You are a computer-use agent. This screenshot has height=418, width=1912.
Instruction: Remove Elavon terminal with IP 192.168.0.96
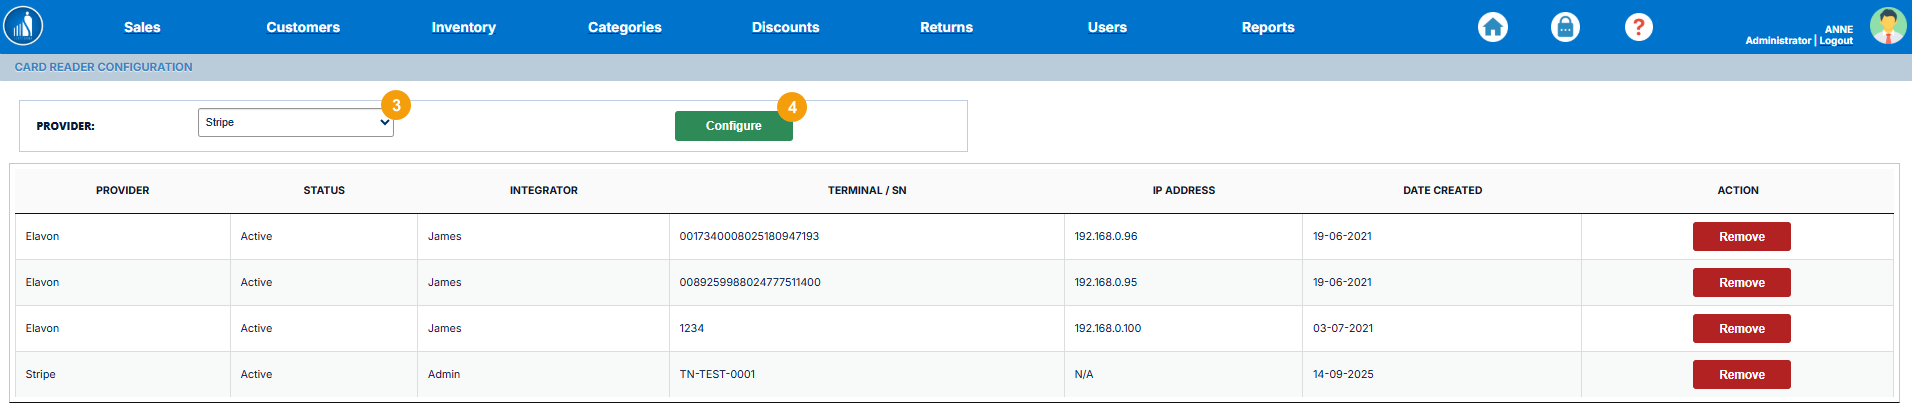point(1741,237)
